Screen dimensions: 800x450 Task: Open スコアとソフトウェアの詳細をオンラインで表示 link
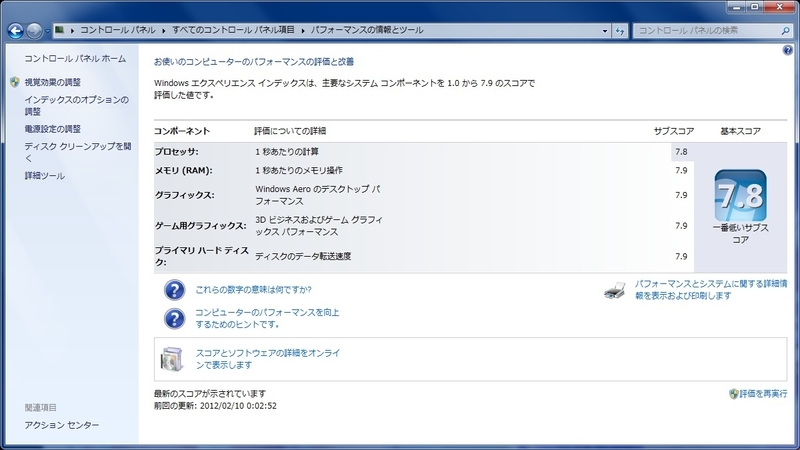(x=268, y=359)
